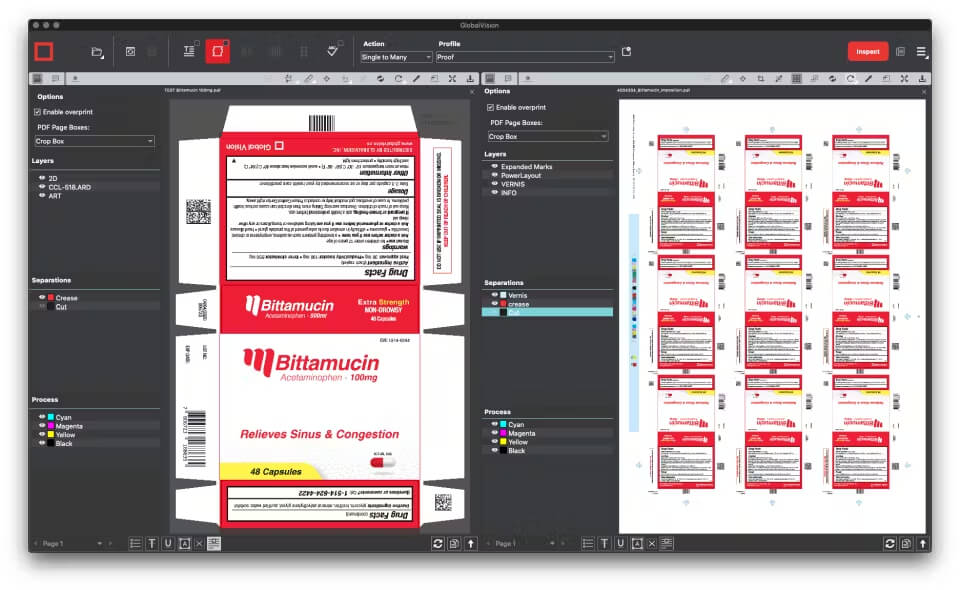Click the T text tool in right bottom bar
The image size is (960, 590).
[x=604, y=543]
